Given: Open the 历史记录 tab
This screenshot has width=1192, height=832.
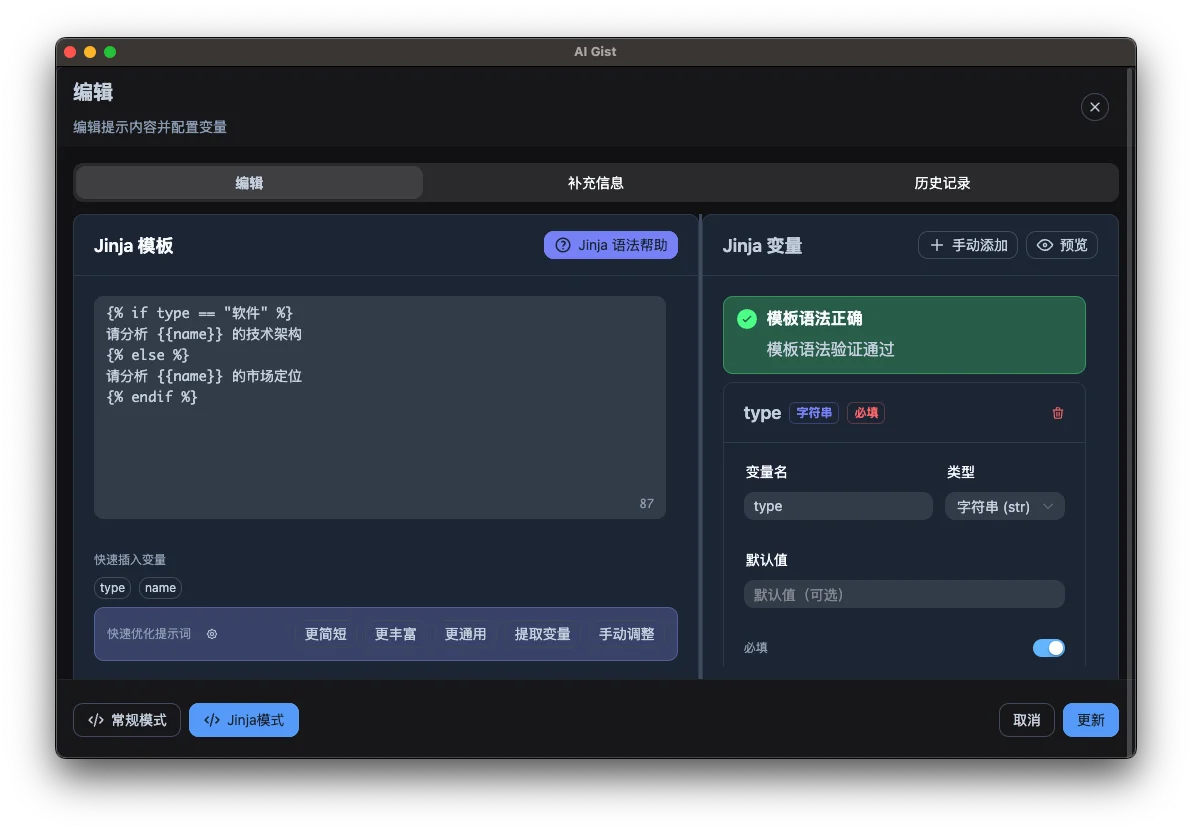Looking at the screenshot, I should (943, 182).
